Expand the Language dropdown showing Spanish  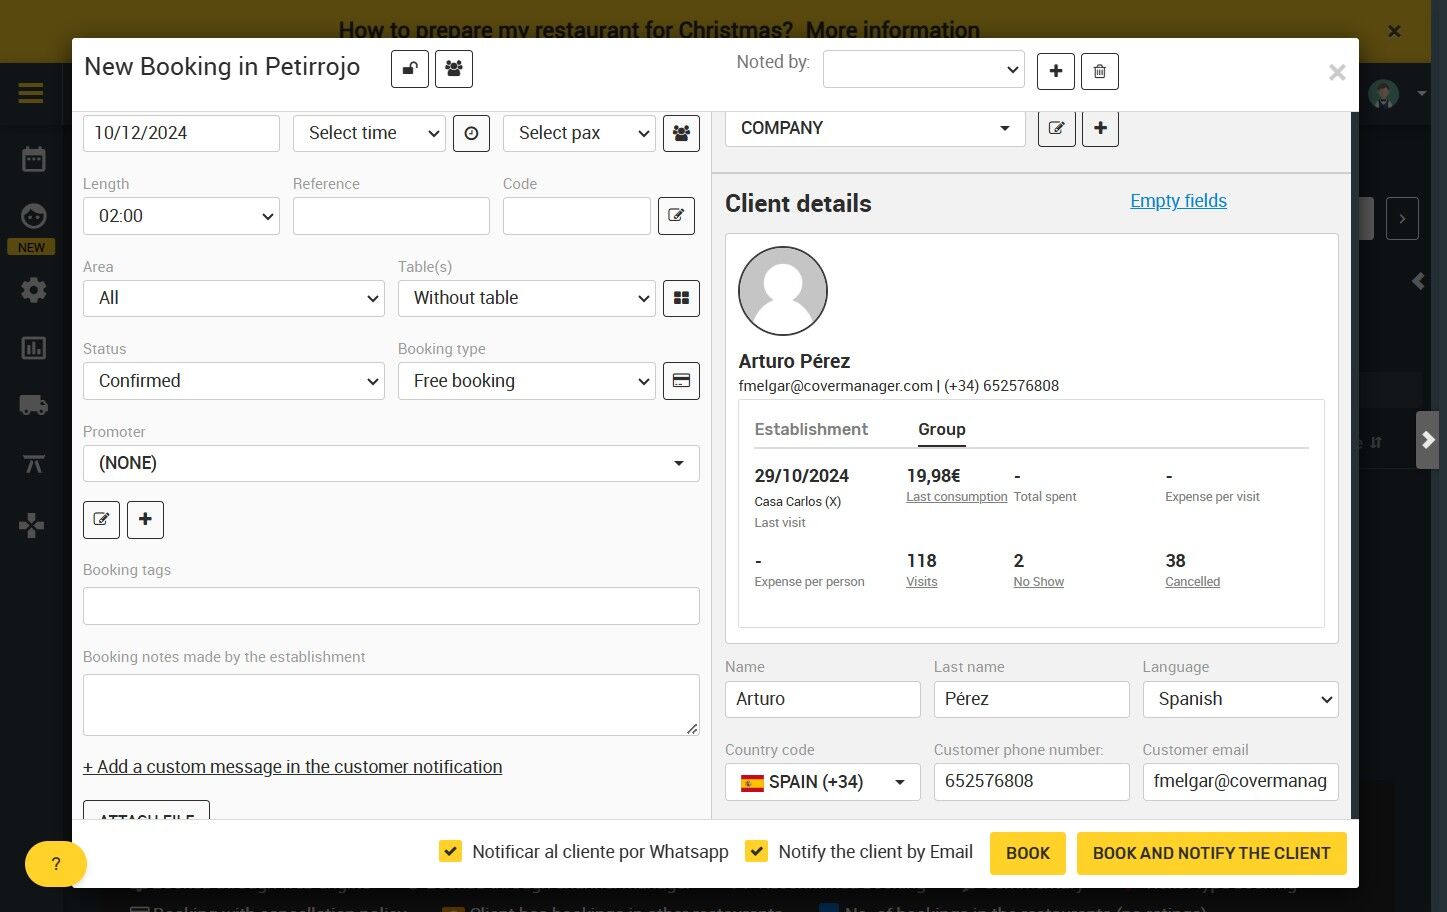click(1240, 699)
